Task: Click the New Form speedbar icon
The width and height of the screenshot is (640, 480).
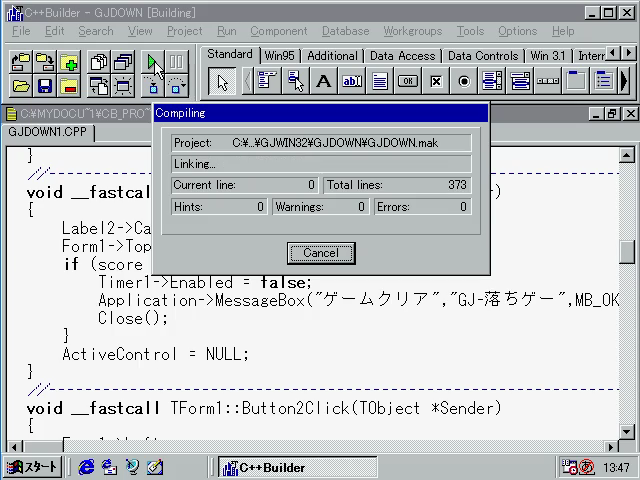Action: (x=123, y=86)
